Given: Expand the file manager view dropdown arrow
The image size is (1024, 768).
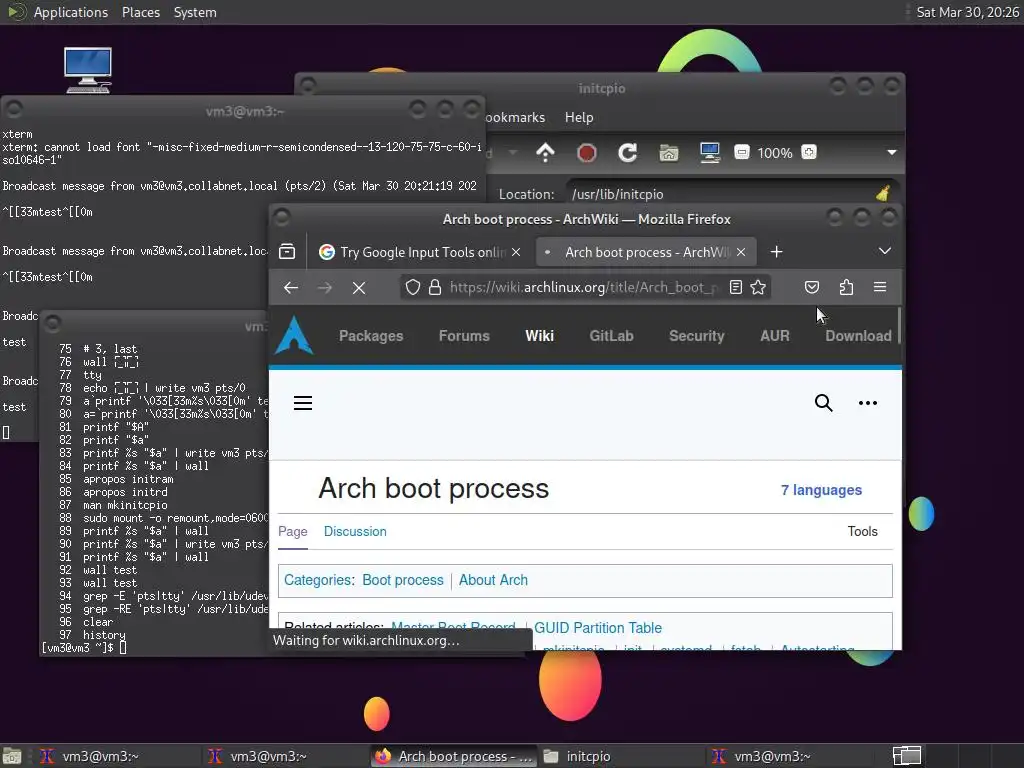Looking at the screenshot, I should pyautogui.click(x=891, y=152).
